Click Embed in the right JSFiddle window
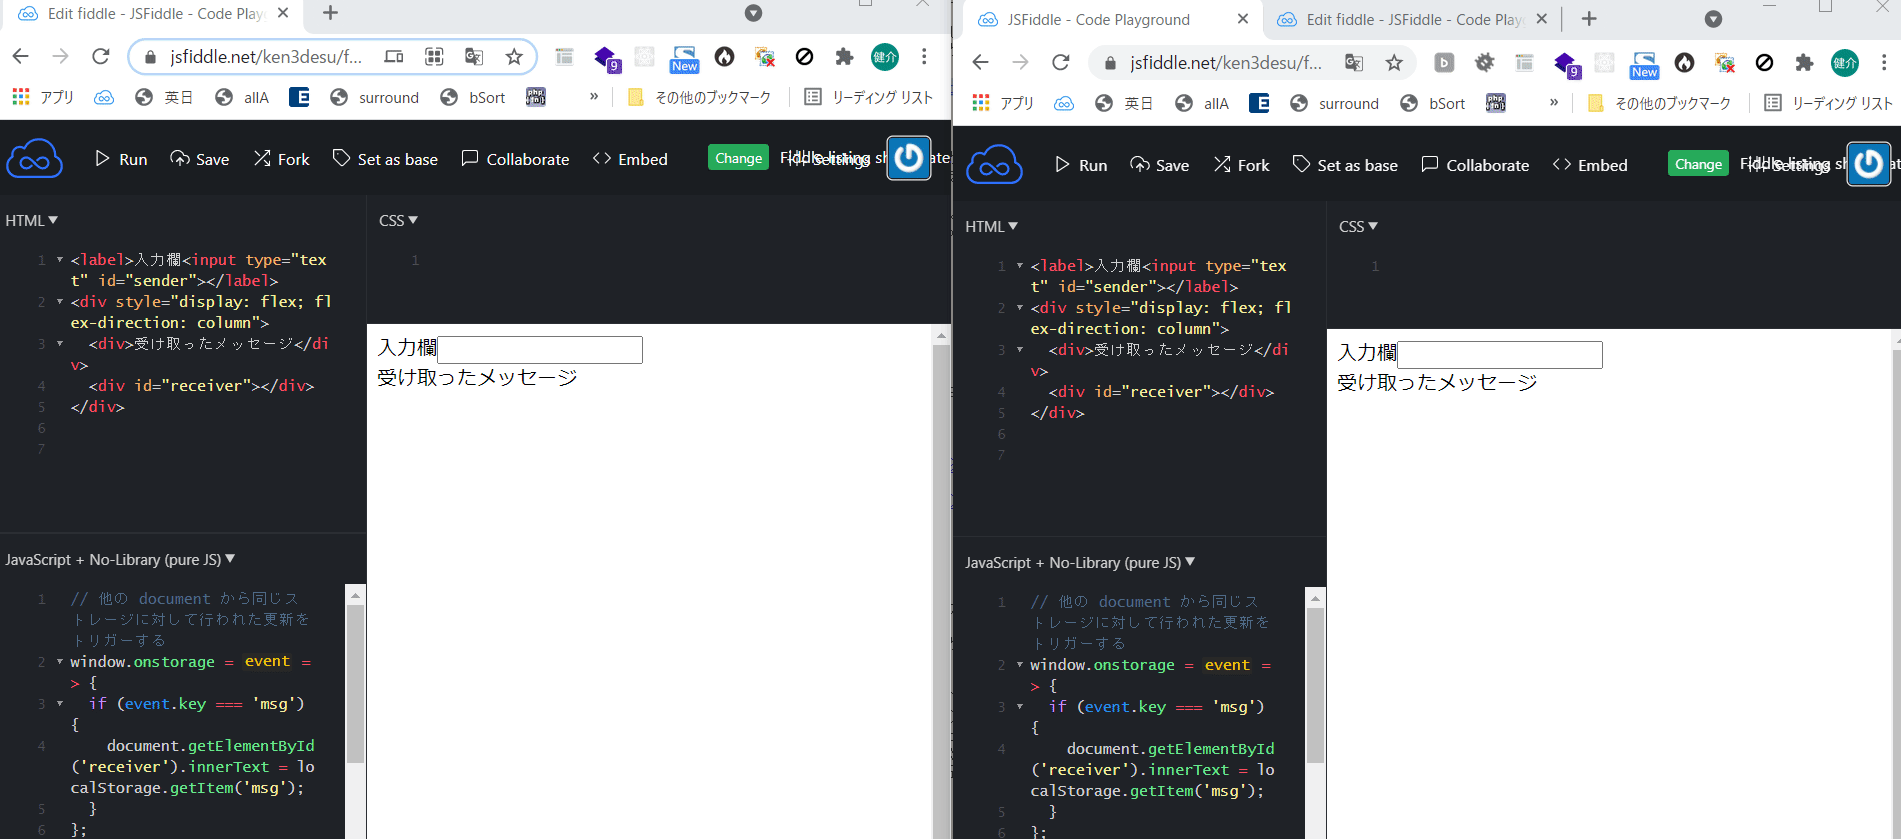 point(1590,165)
